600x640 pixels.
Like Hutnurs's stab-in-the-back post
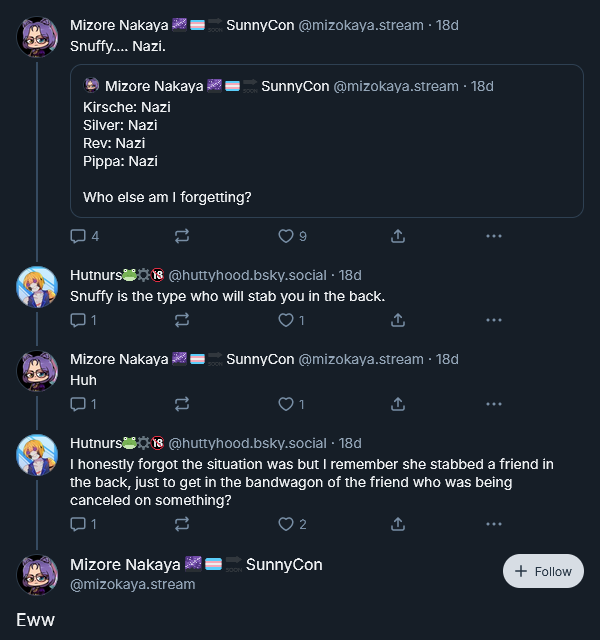[286, 320]
